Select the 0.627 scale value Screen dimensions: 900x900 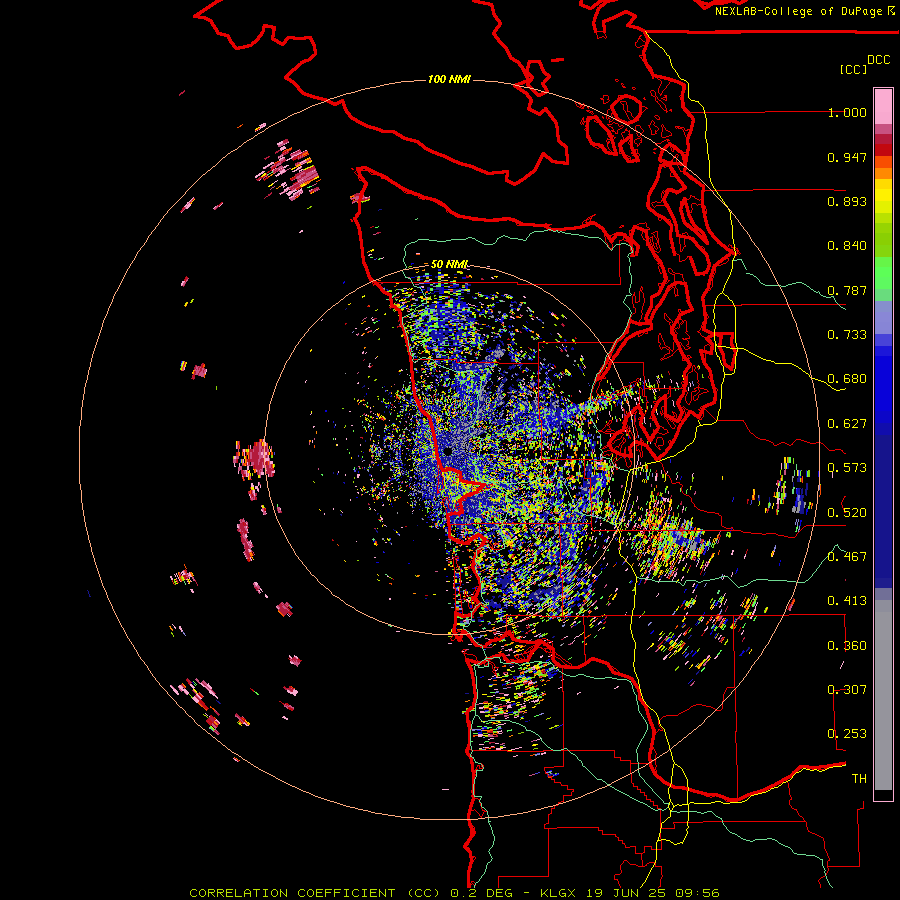[x=847, y=424]
